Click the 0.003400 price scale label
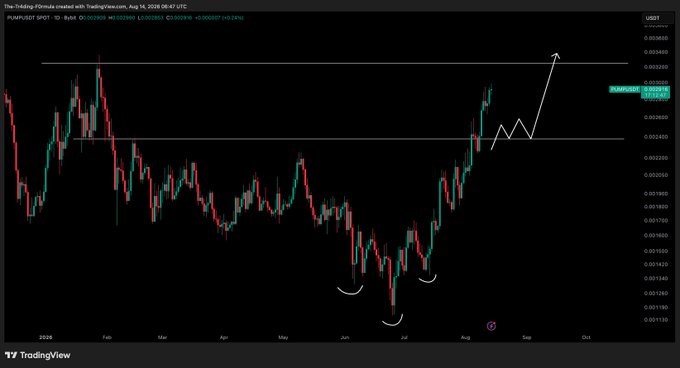 point(656,52)
